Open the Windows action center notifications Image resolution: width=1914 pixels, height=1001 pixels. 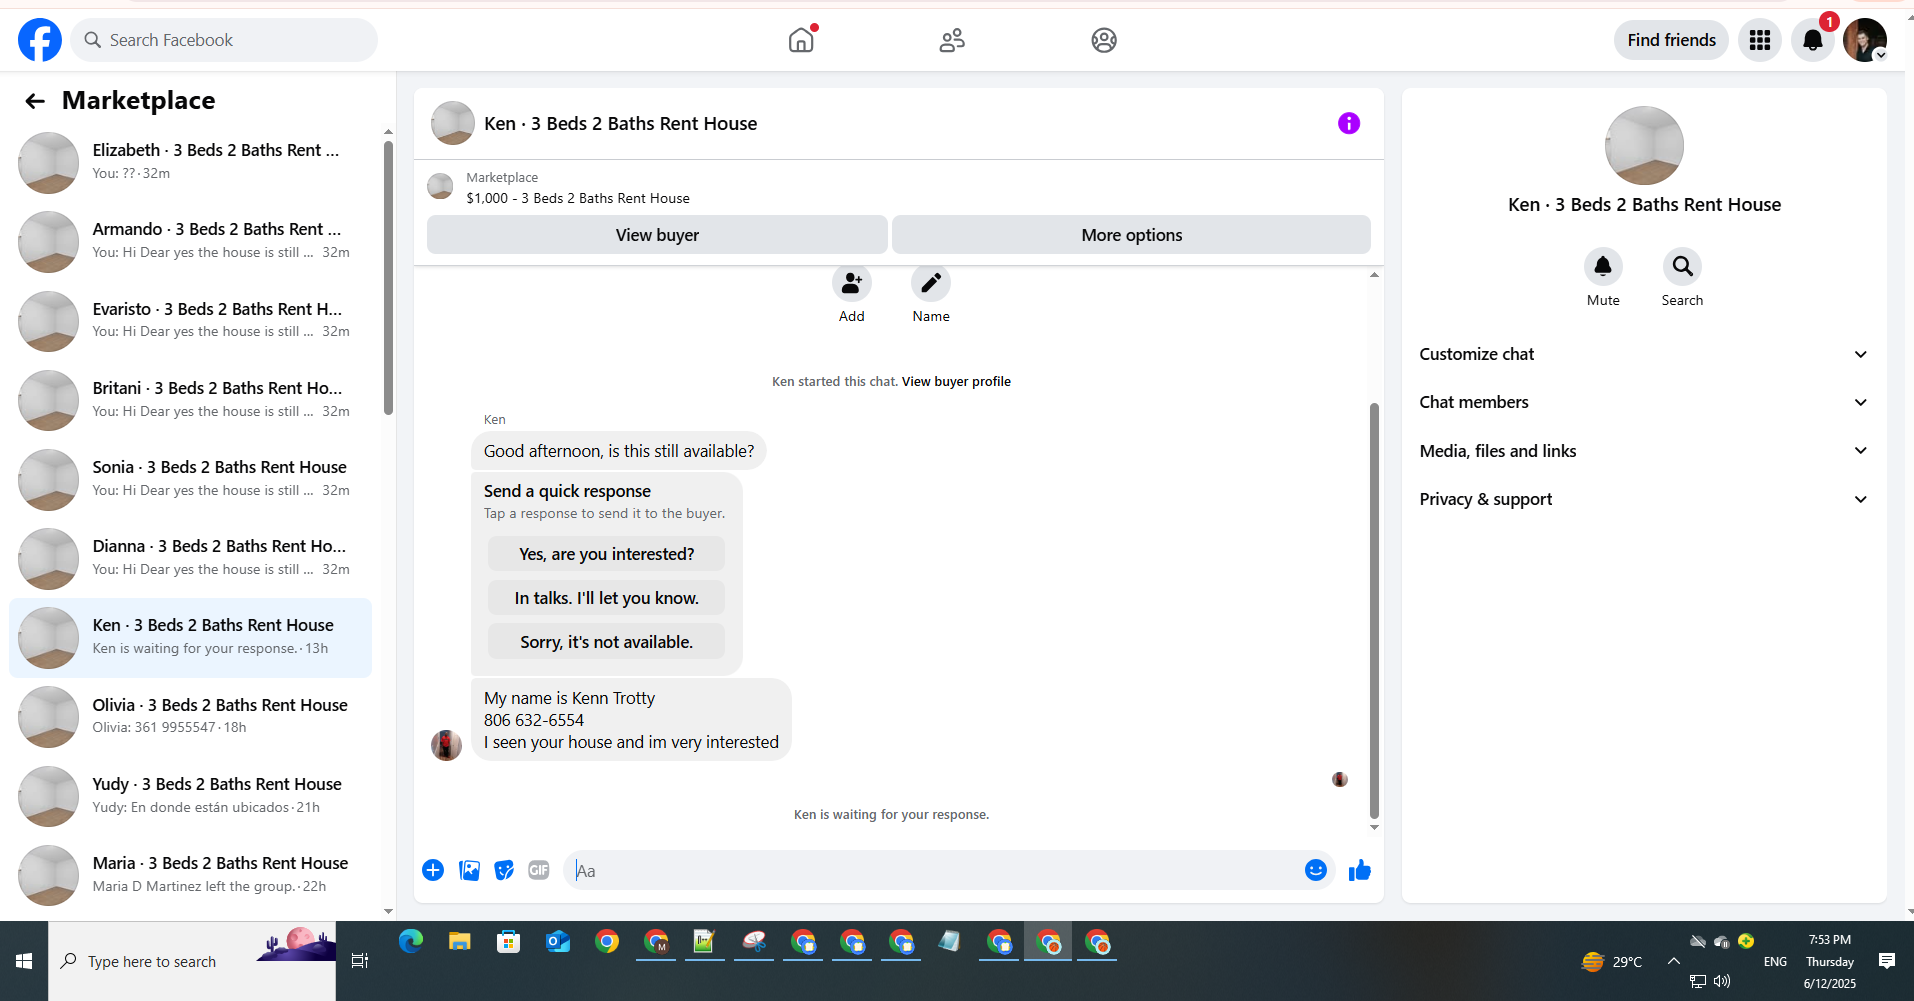[x=1886, y=961]
